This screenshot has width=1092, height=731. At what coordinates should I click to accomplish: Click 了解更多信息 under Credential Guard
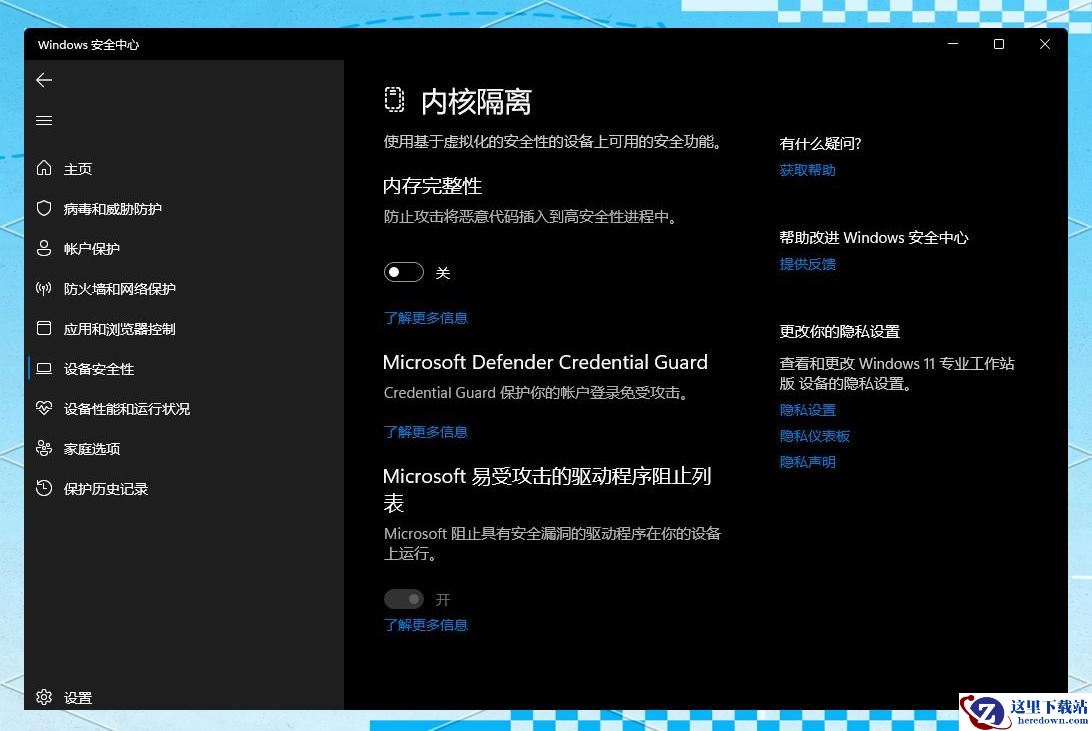pos(426,432)
